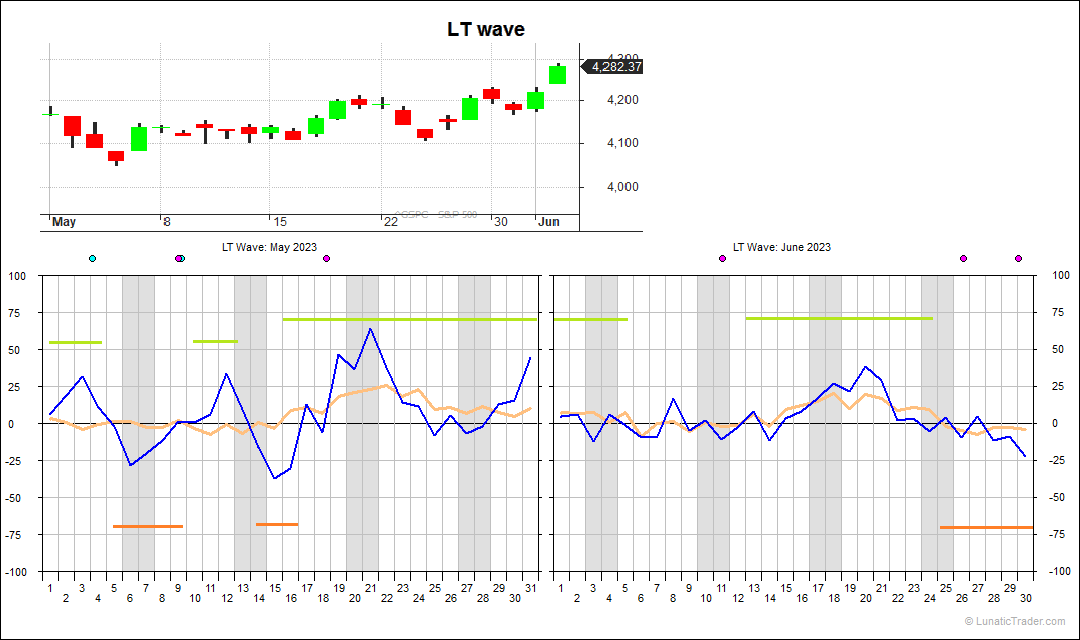1080x640 pixels.
Task: Select the magenta moon marker near May 9
Action: point(179,258)
